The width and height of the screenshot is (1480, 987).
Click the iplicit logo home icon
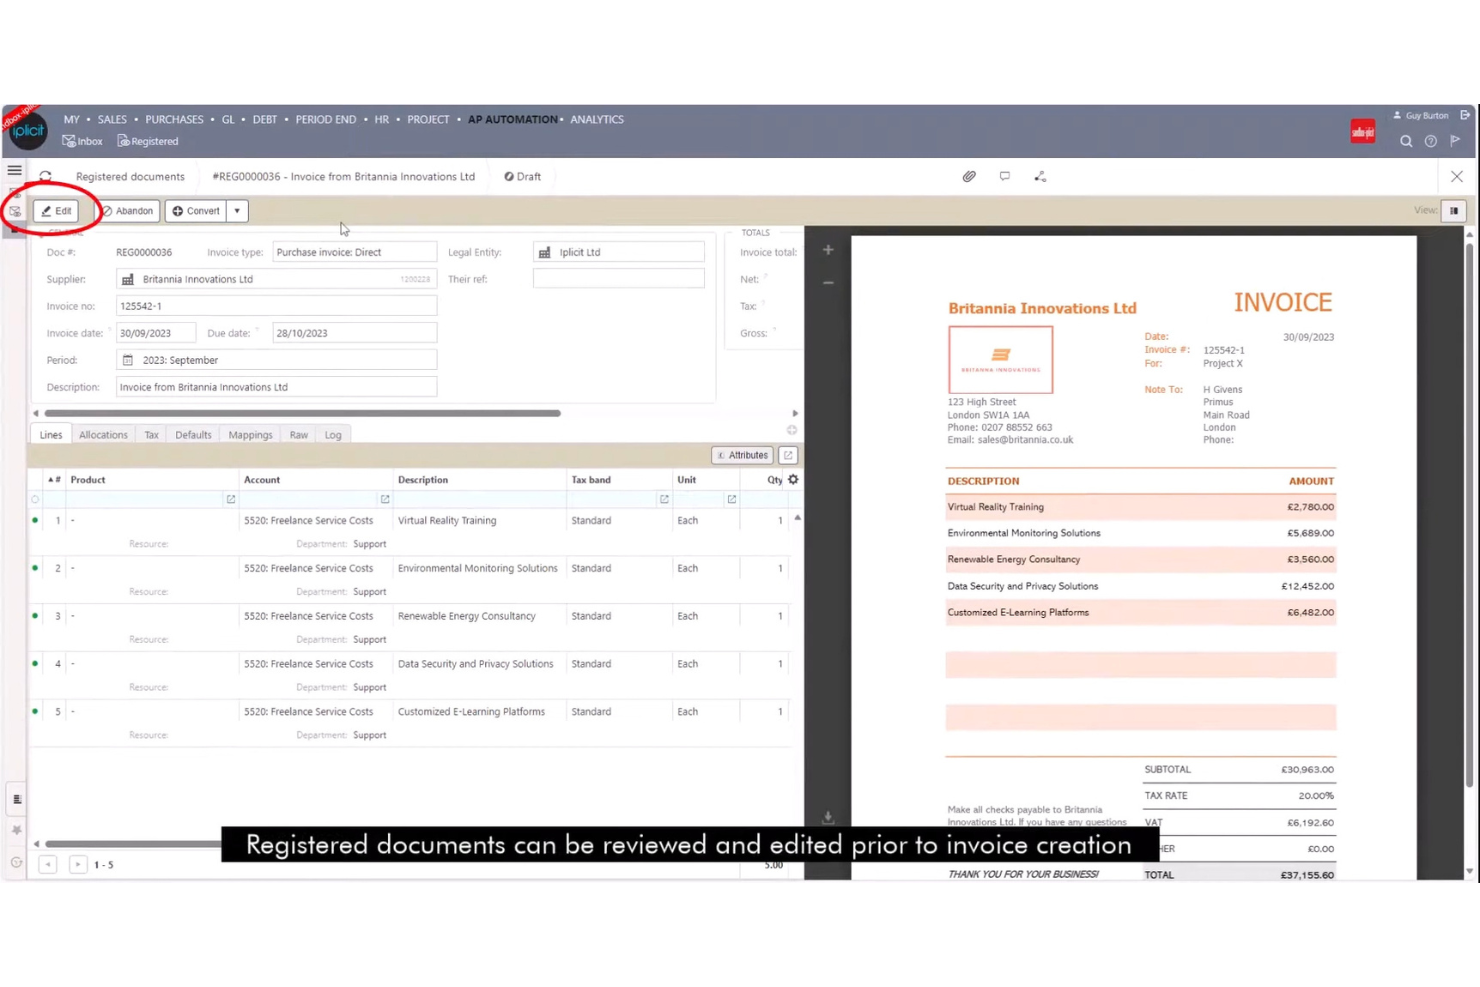click(29, 131)
